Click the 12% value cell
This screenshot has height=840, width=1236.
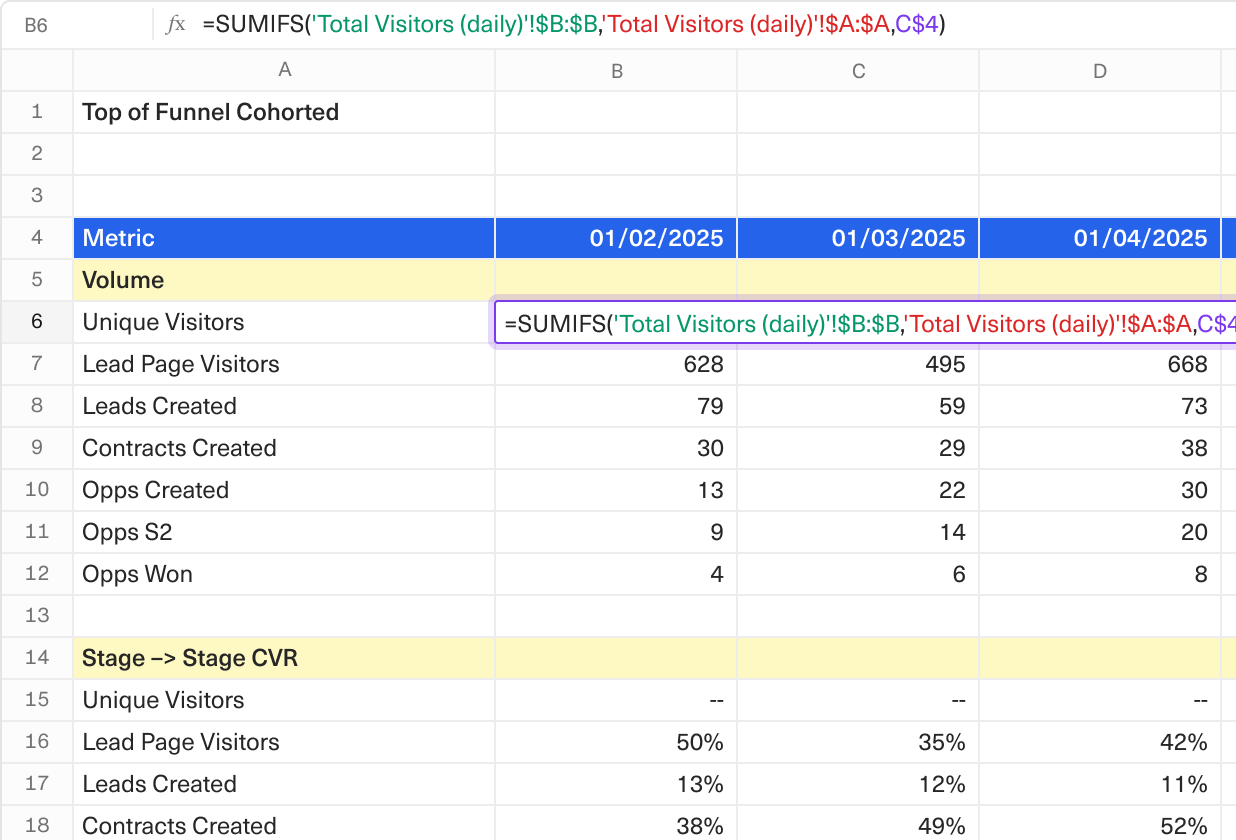coord(859,784)
